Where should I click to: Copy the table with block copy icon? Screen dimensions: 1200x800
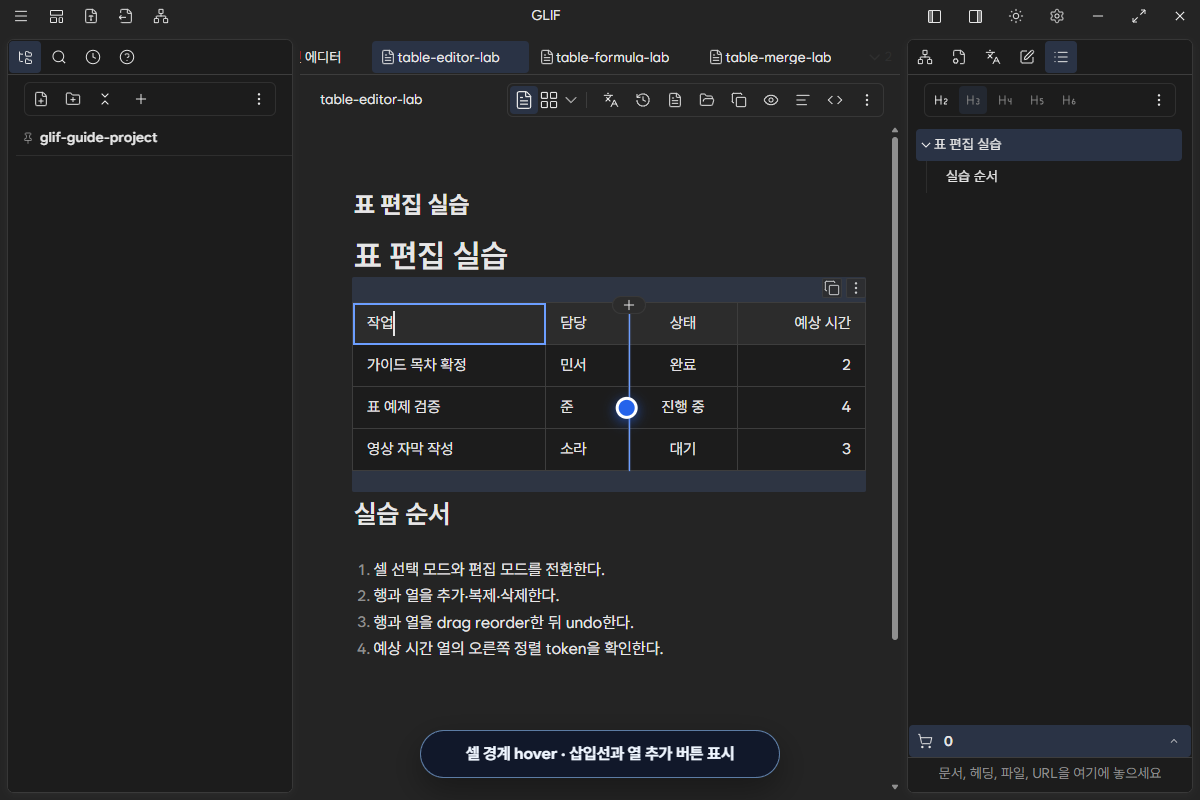pyautogui.click(x=832, y=288)
